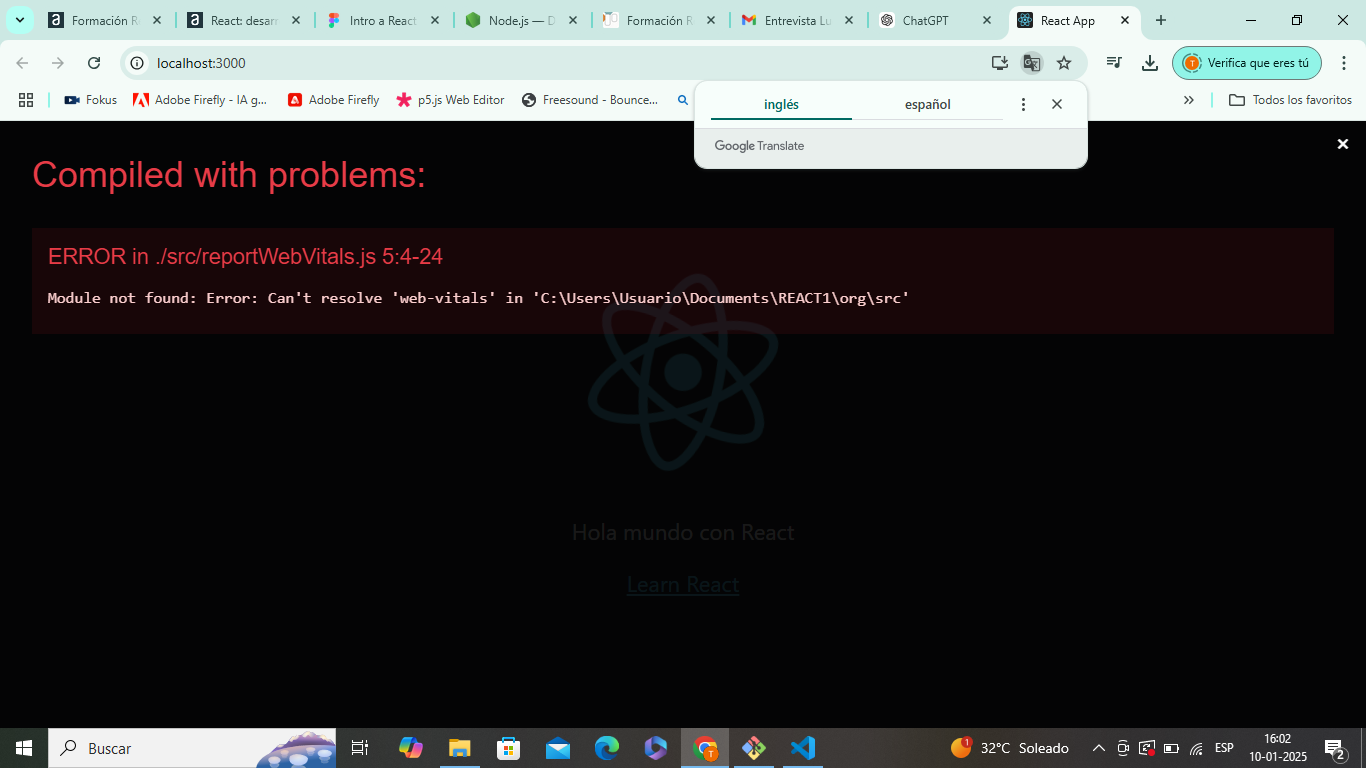Image resolution: width=1366 pixels, height=768 pixels.
Task: Open the Windows Start menu
Action: tap(24, 748)
